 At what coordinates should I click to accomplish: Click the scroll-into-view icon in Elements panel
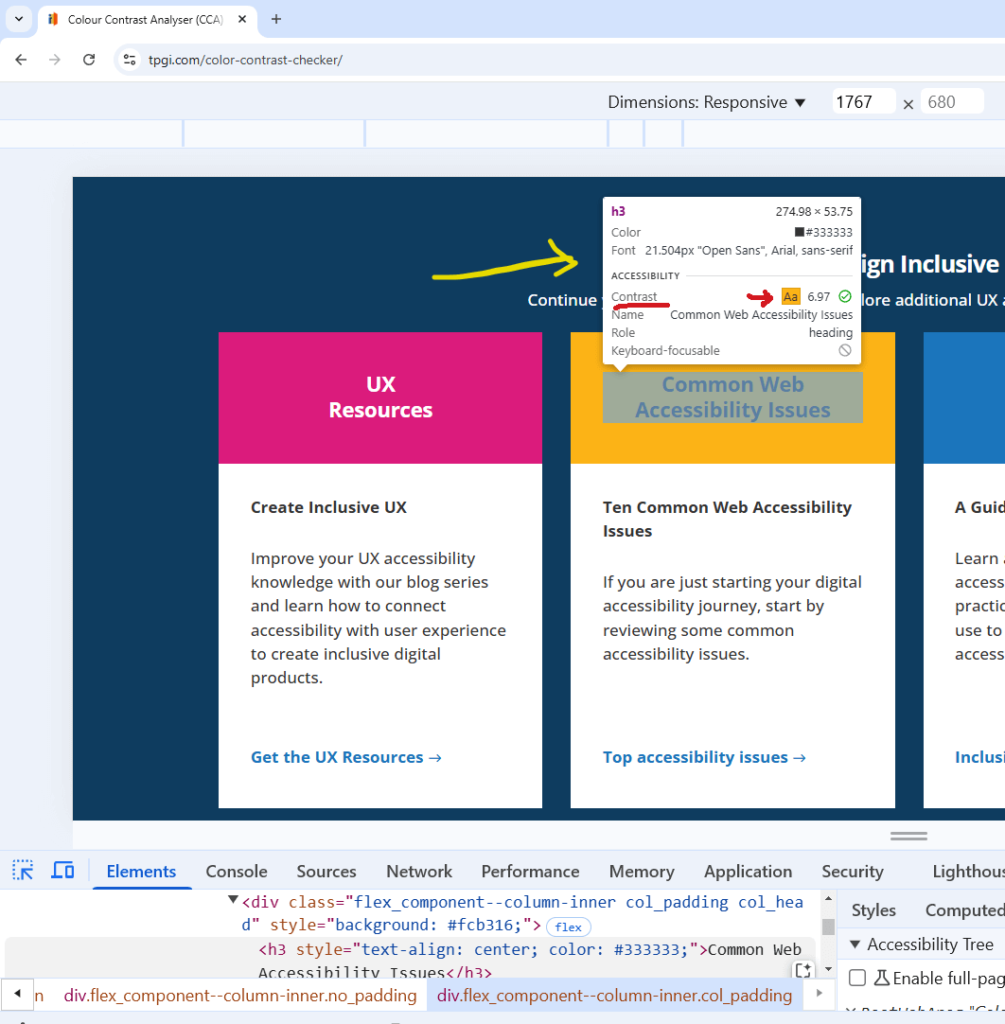[x=803, y=971]
